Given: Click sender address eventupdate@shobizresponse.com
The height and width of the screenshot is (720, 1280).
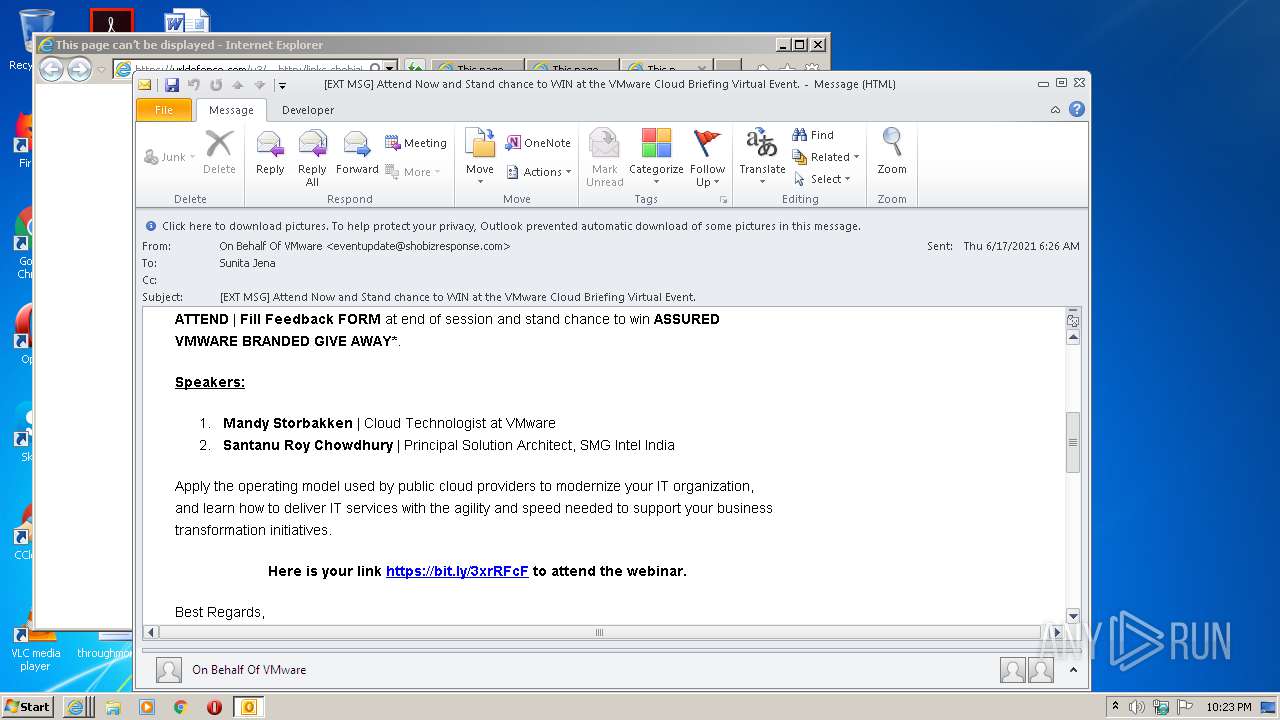Looking at the screenshot, I should [418, 246].
